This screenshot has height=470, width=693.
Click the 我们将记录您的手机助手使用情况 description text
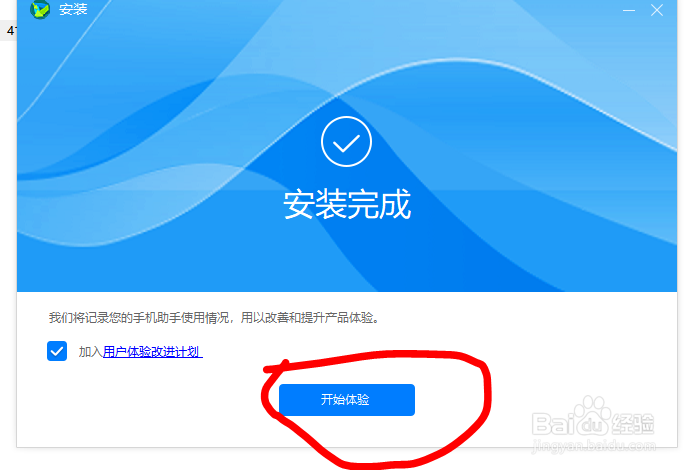click(x=214, y=317)
